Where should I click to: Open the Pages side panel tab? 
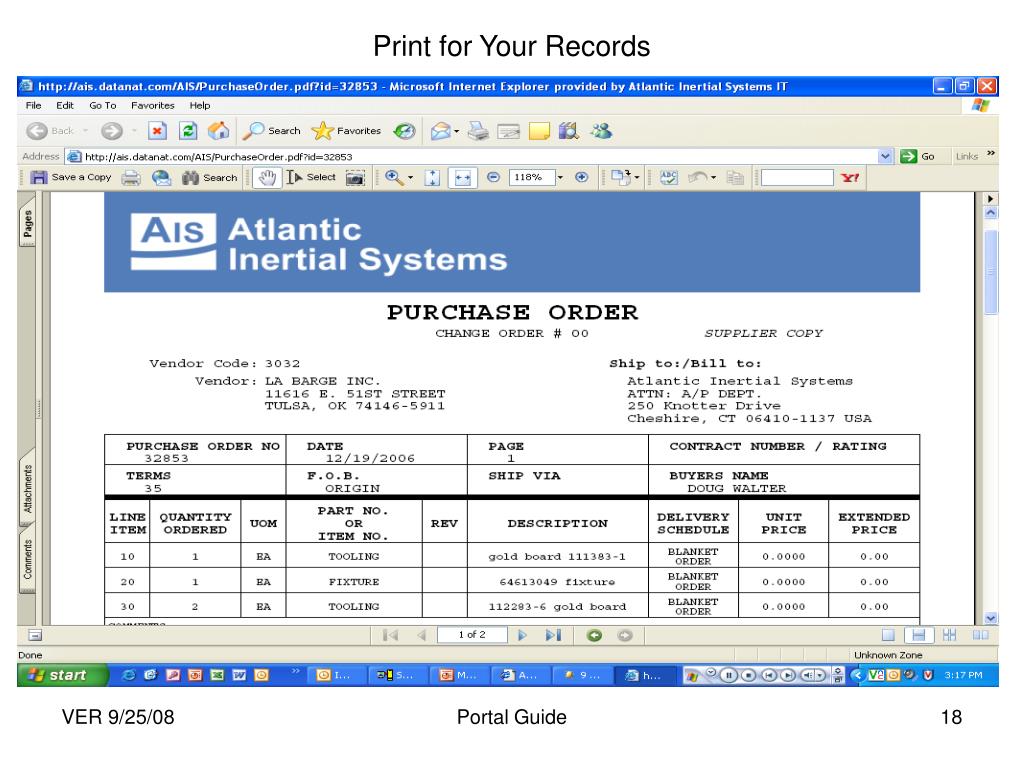click(27, 223)
